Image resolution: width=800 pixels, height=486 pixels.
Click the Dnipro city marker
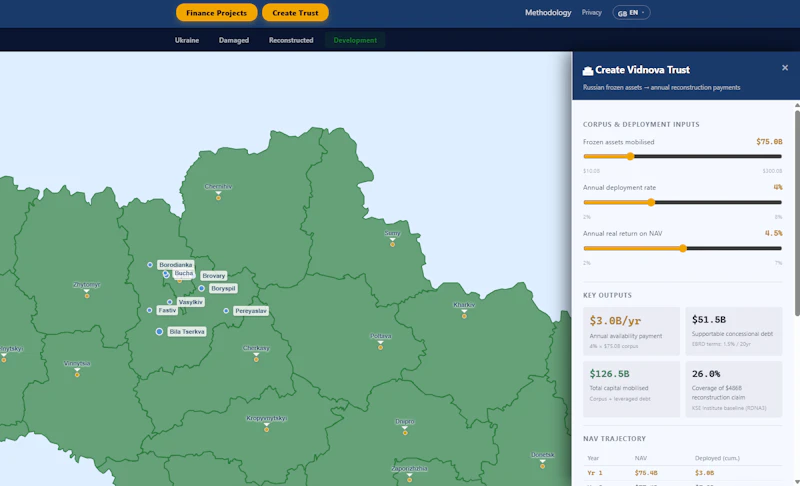pos(405,433)
